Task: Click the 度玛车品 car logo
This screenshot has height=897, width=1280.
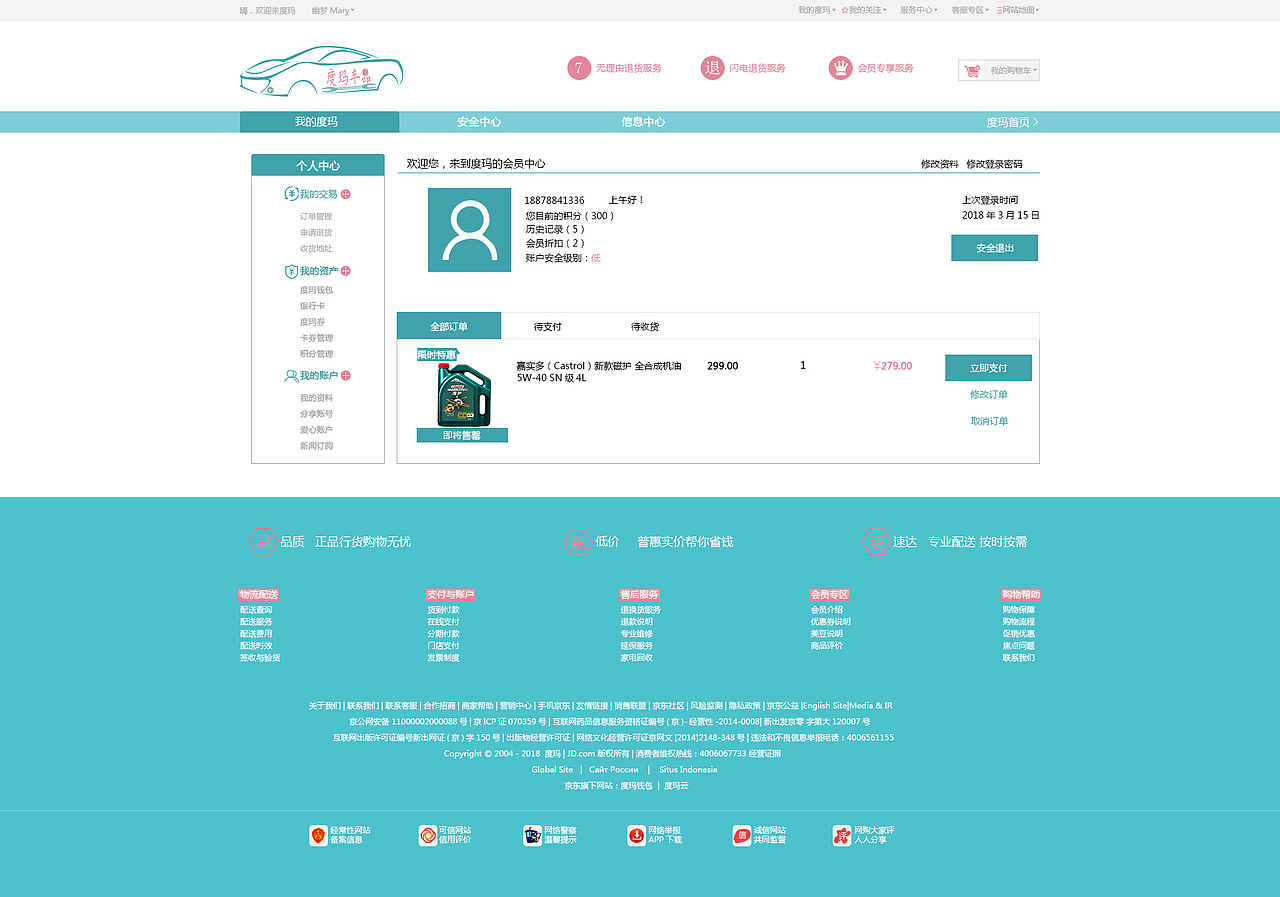Action: tap(322, 71)
